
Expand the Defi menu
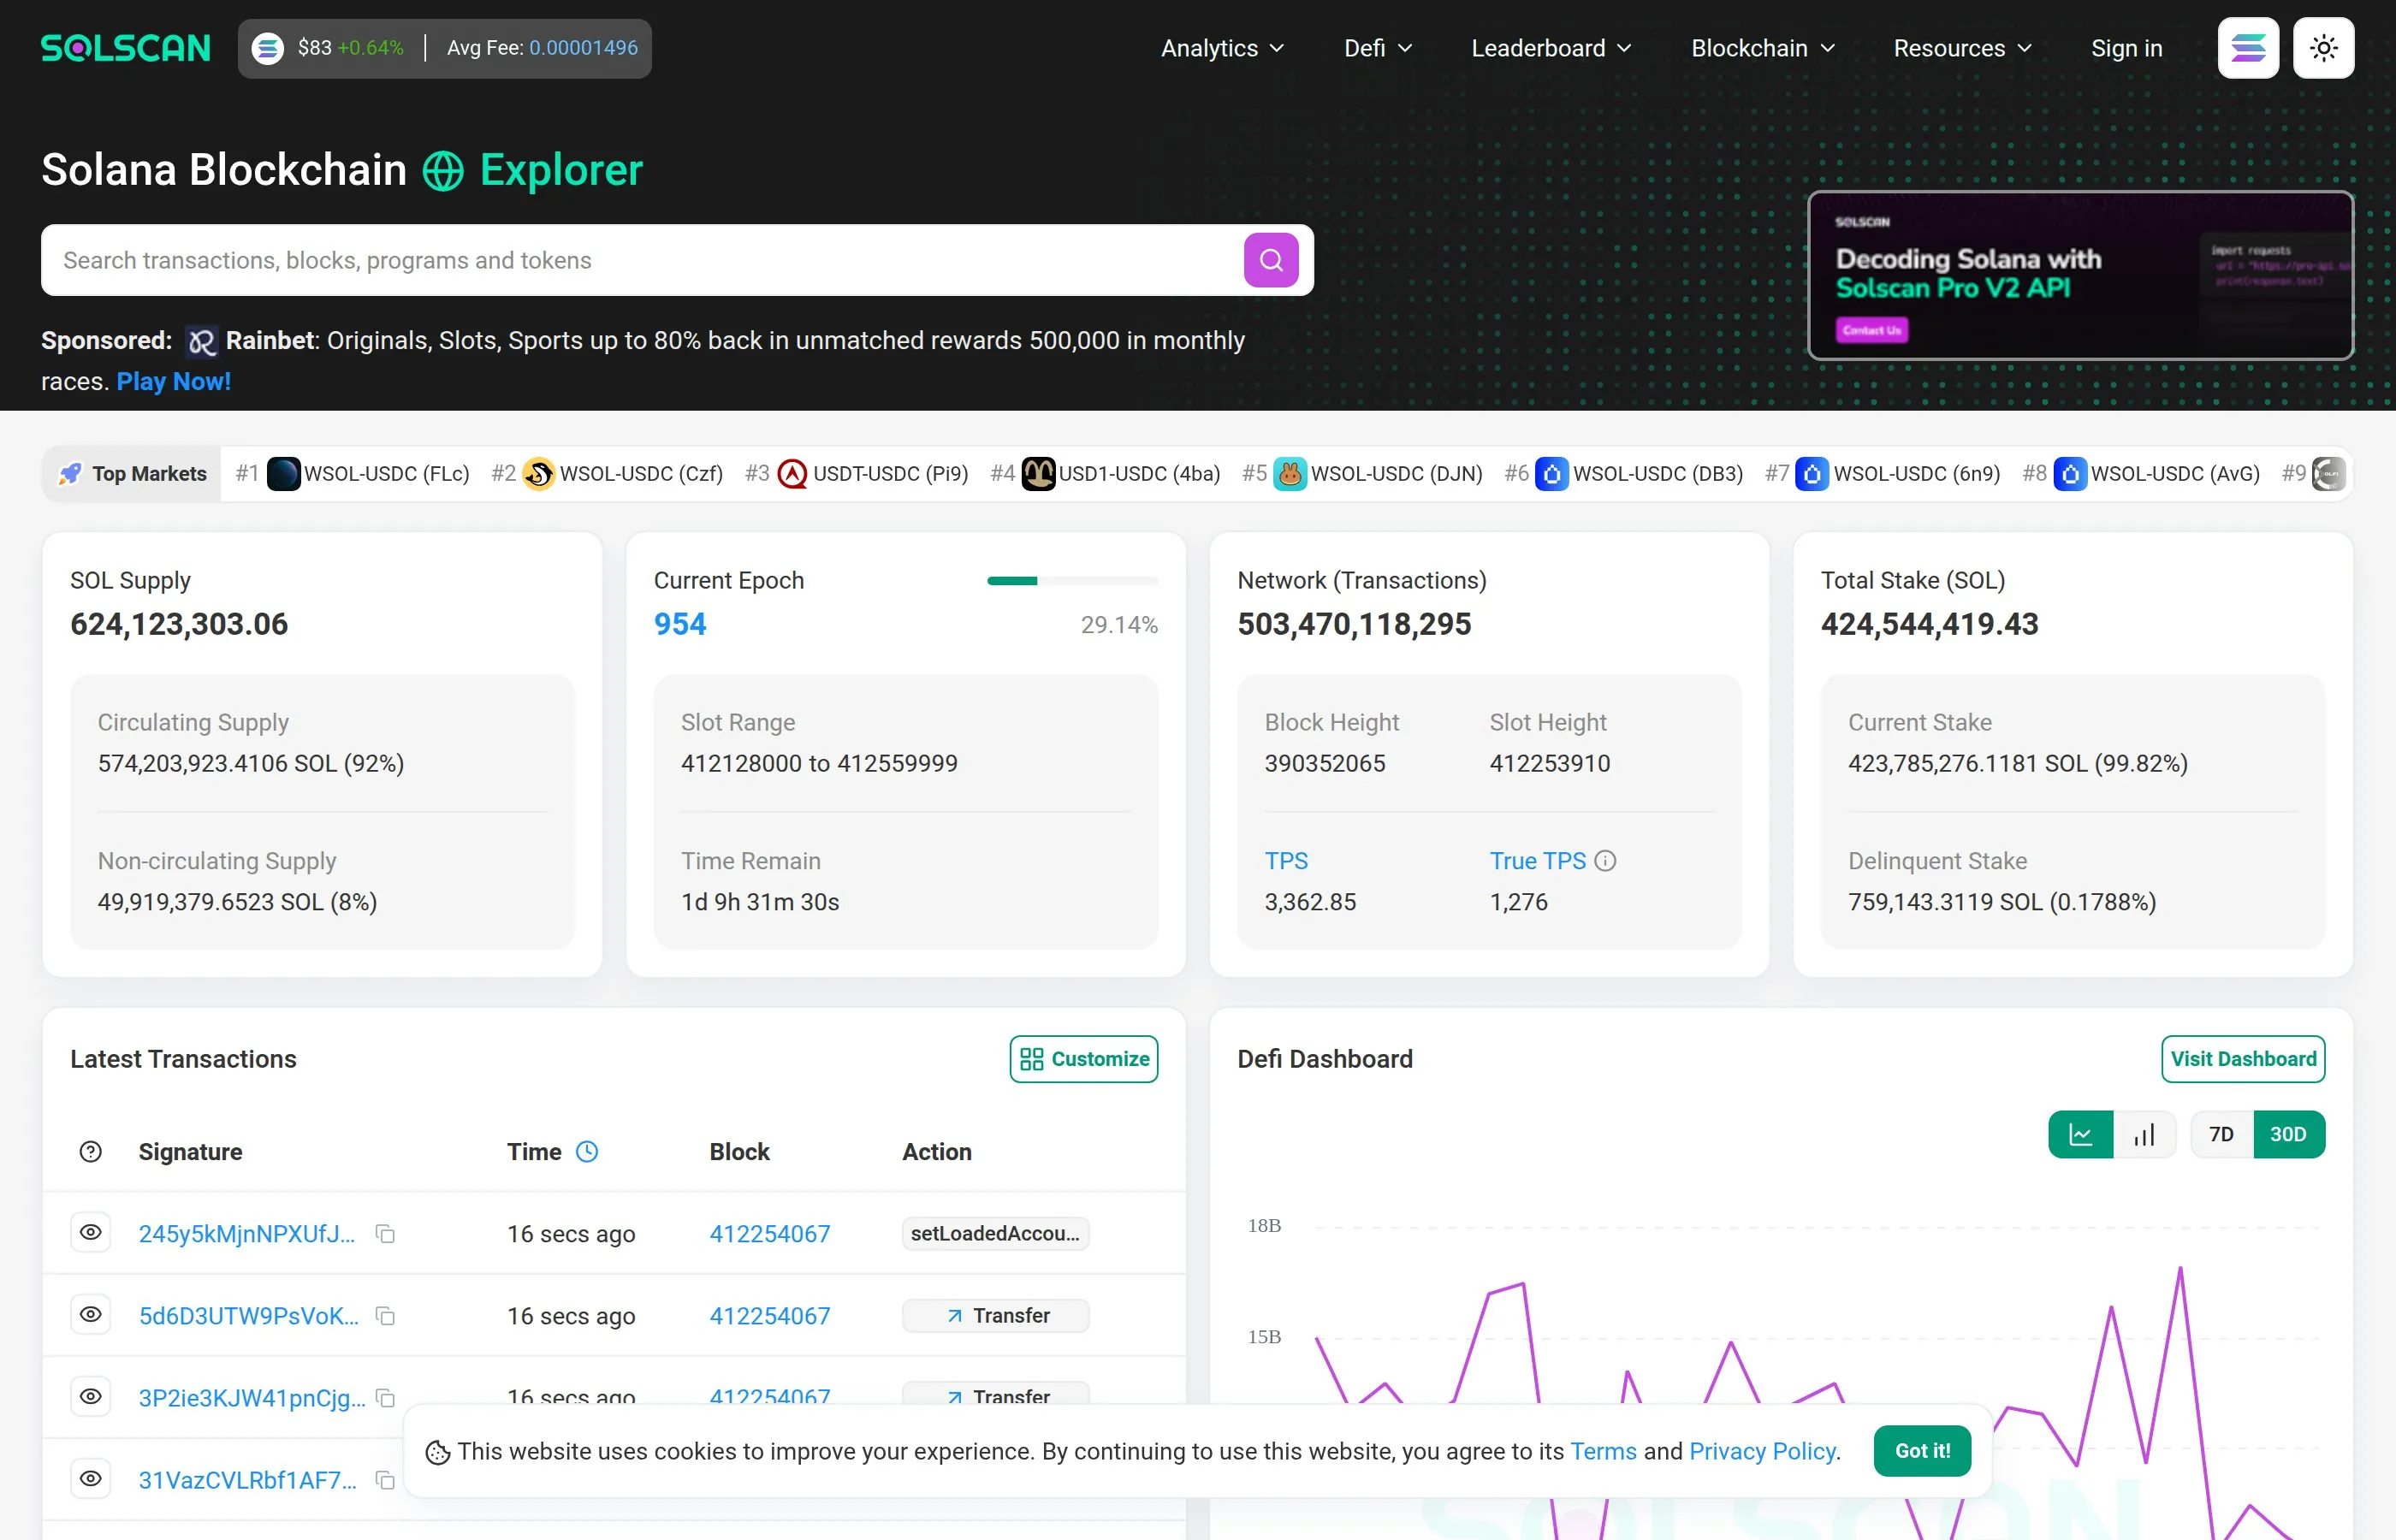pos(1378,48)
